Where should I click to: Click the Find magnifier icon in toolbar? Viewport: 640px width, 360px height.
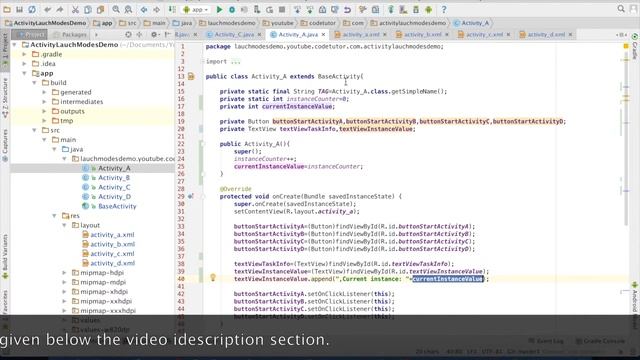point(116,9)
